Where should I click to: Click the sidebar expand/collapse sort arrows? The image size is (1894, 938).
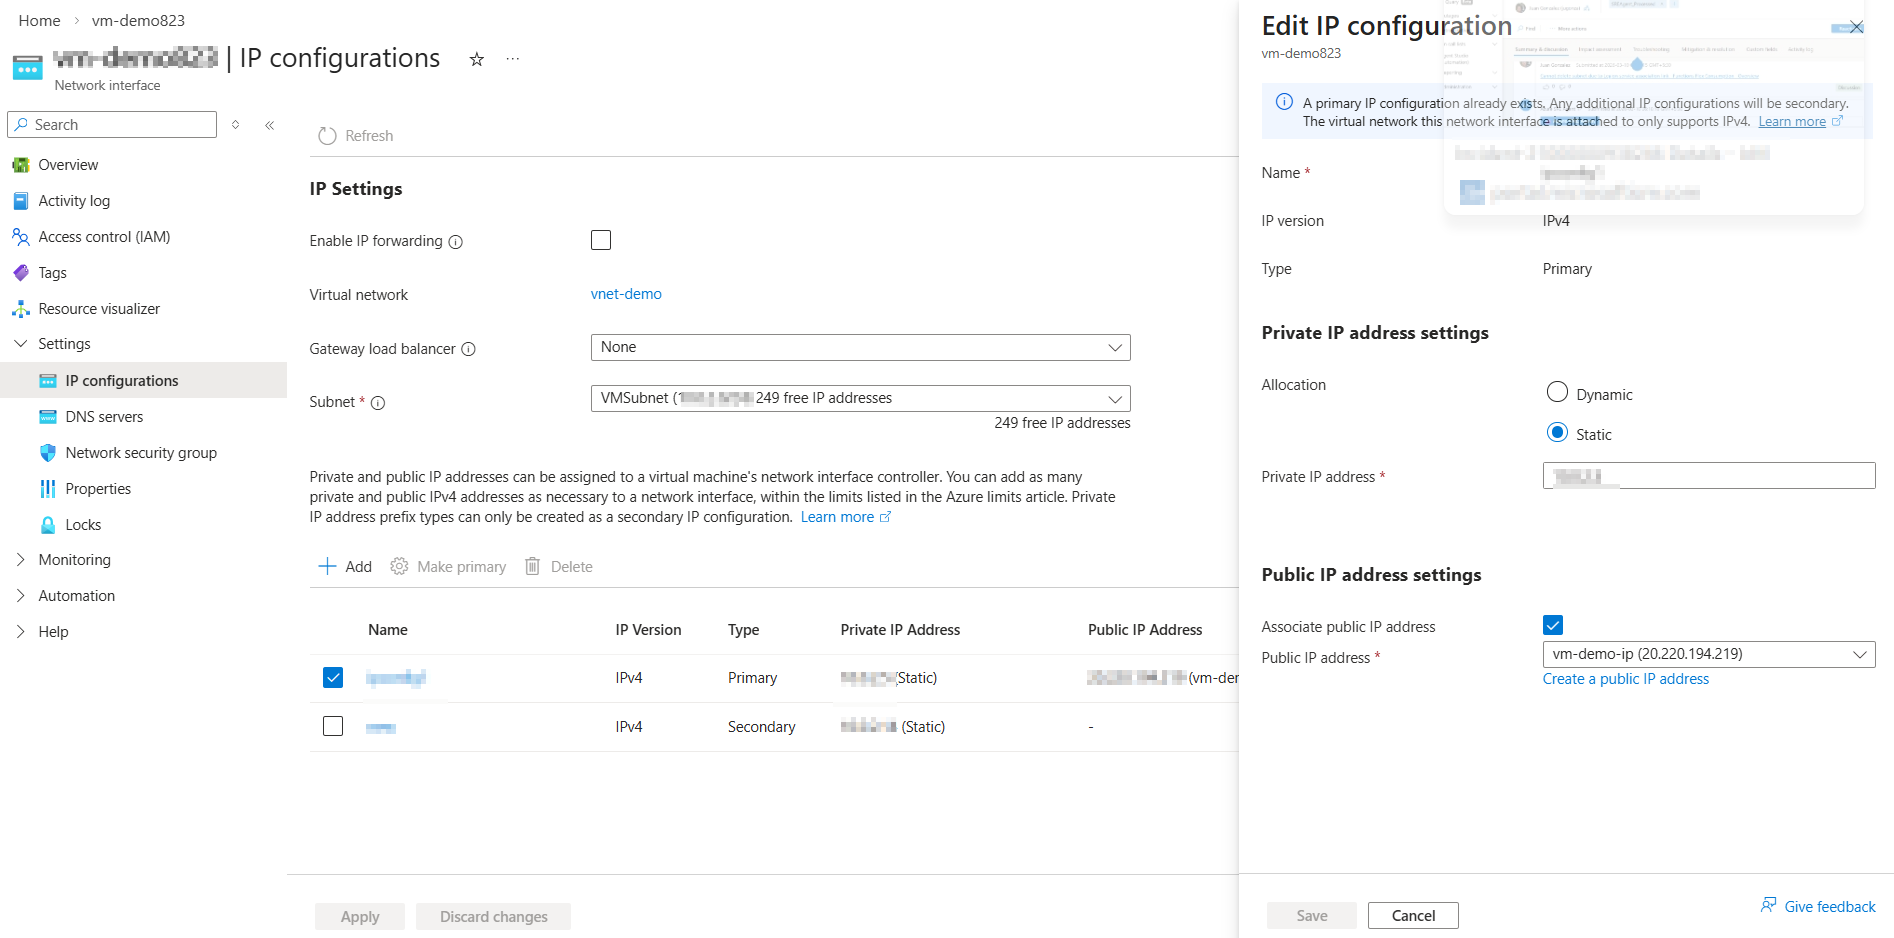pyautogui.click(x=236, y=125)
